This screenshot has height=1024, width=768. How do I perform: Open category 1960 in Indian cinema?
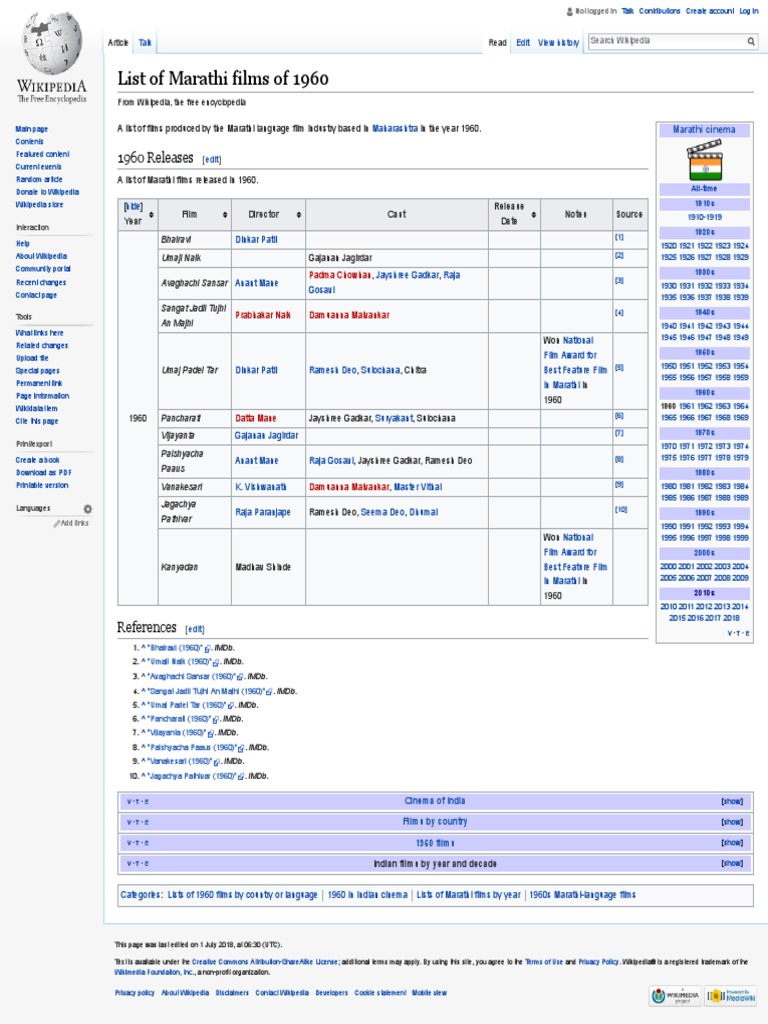click(368, 895)
